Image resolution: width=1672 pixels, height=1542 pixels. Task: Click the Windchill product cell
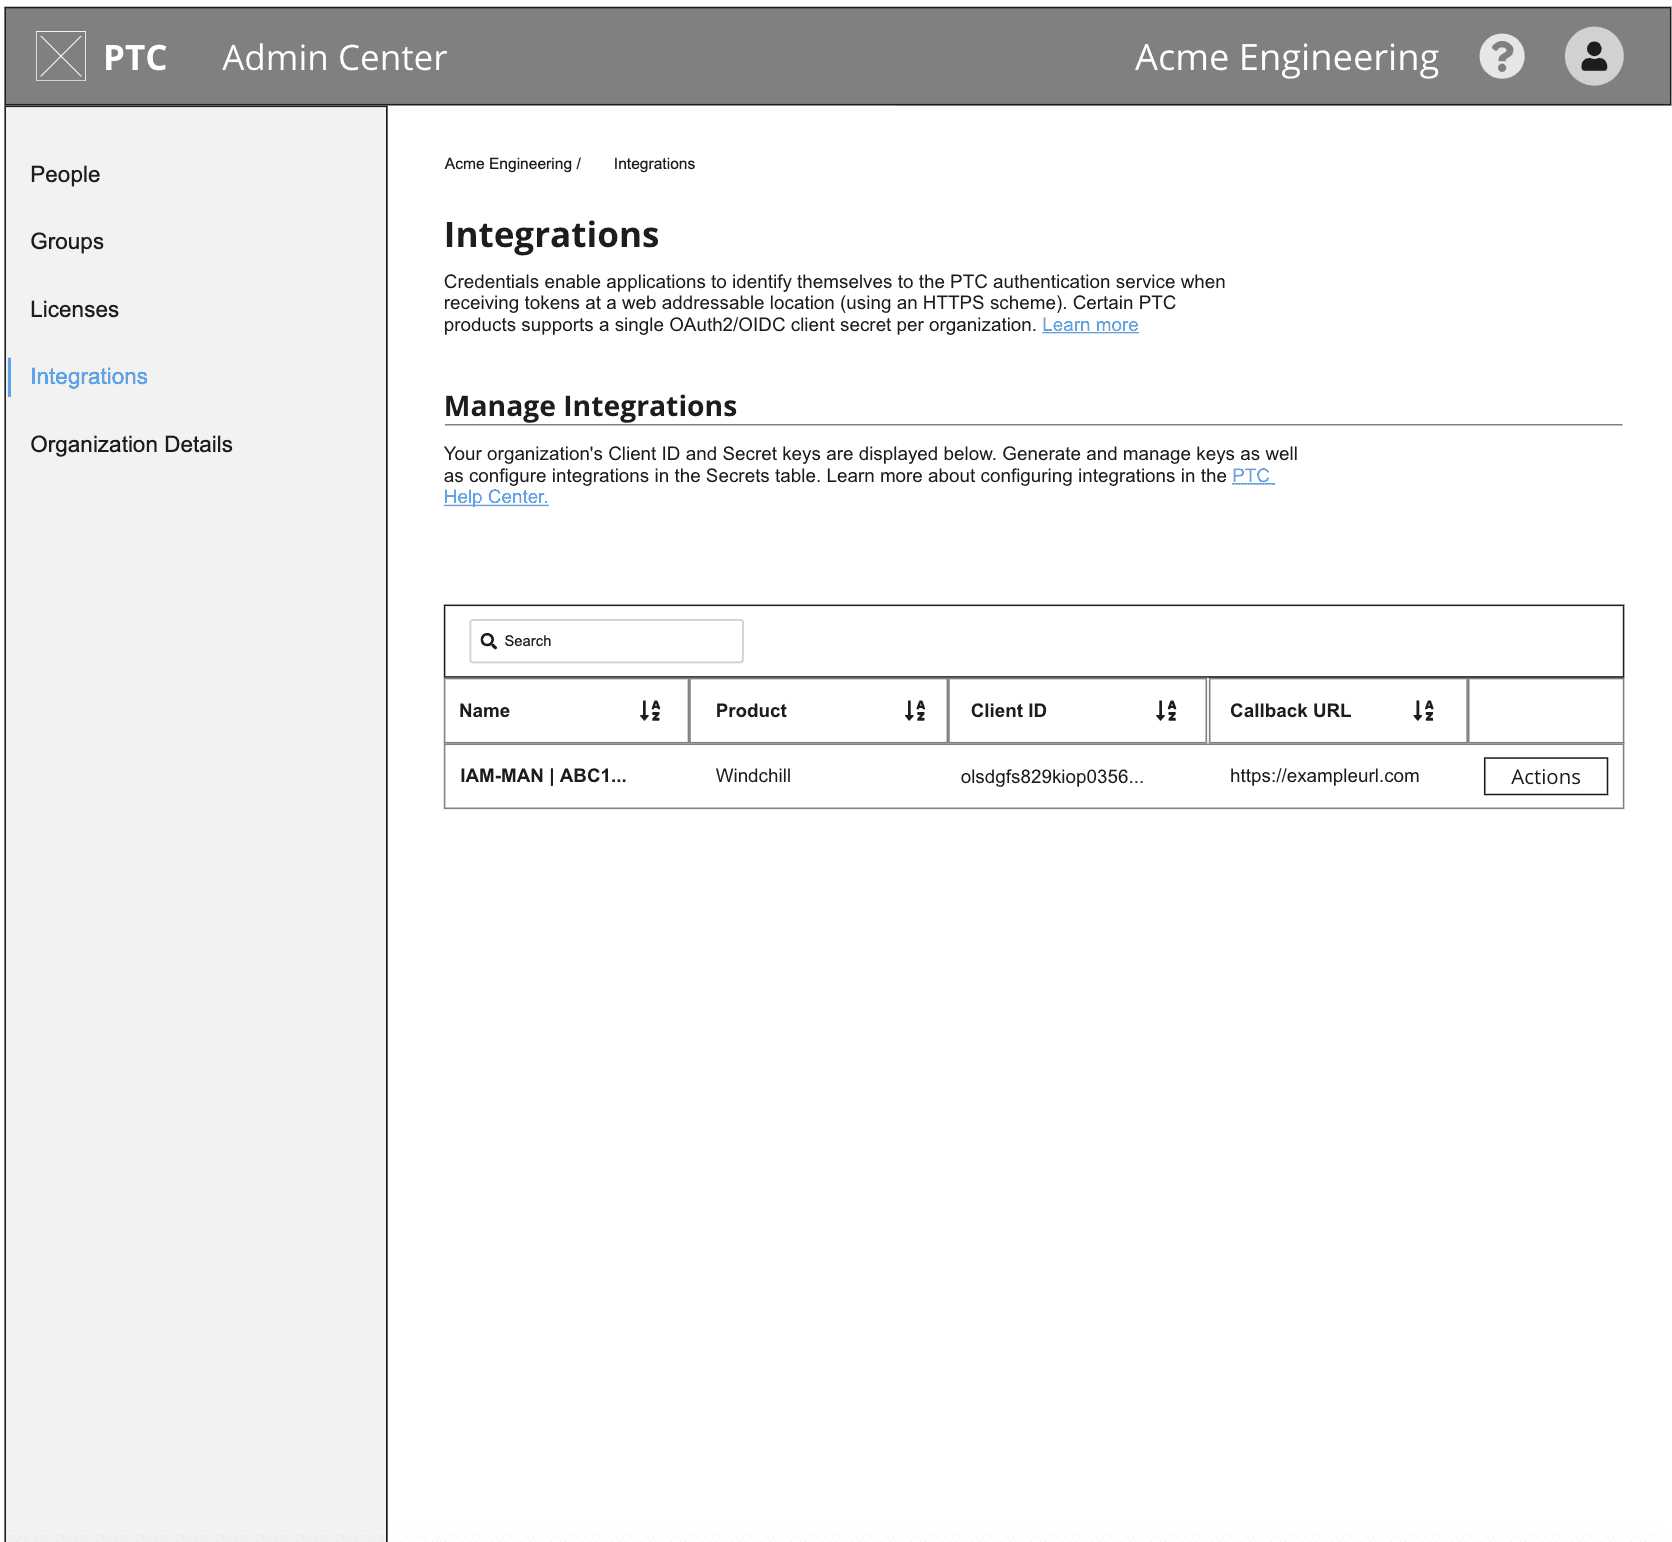(753, 776)
